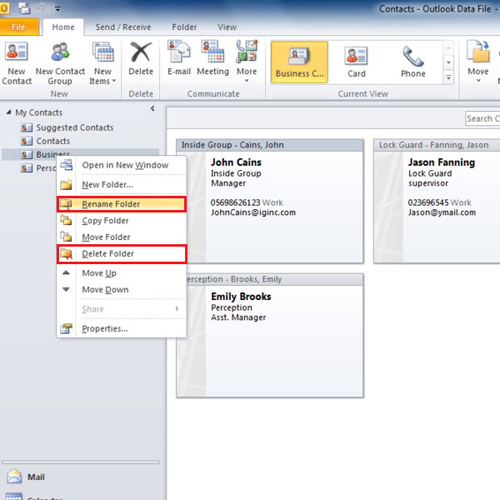The height and width of the screenshot is (500, 500).
Task: Select the Suggested Contacts folder
Action: point(75,127)
